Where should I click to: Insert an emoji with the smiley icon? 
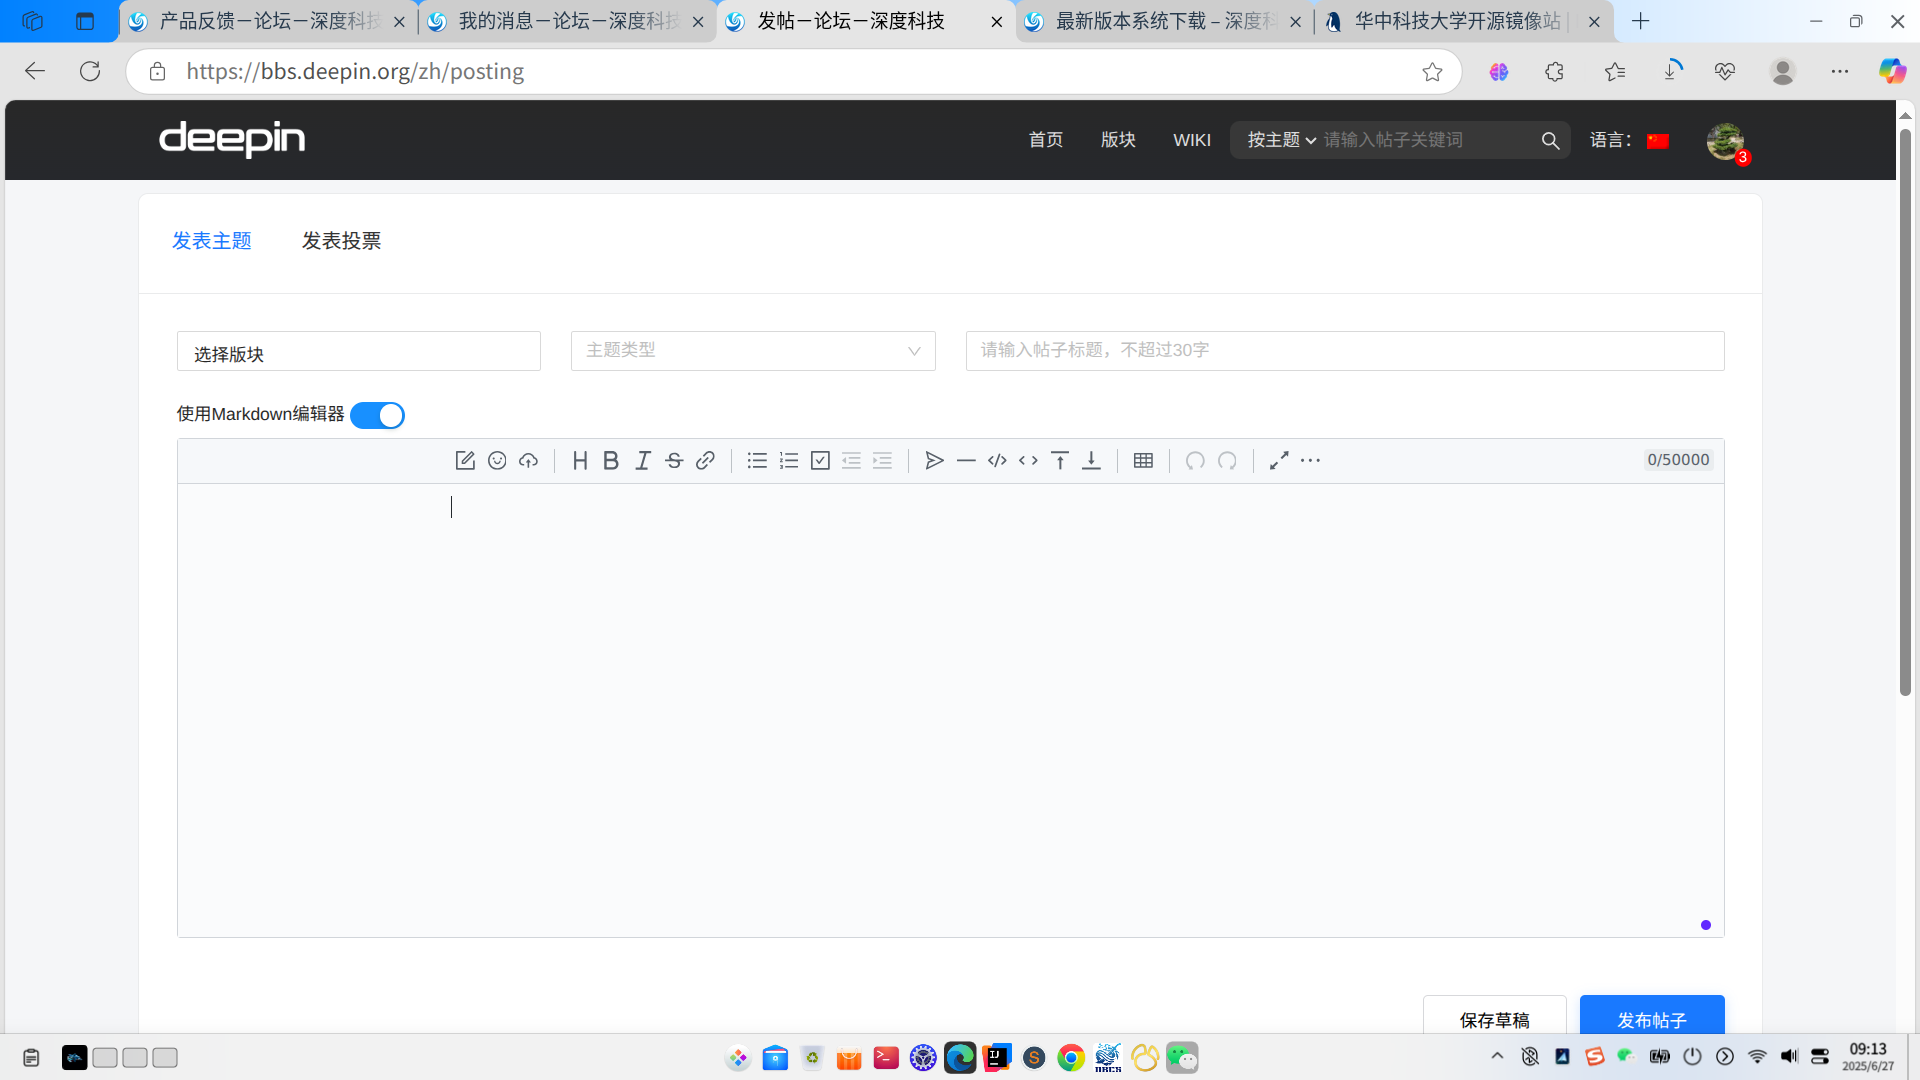[497, 460]
